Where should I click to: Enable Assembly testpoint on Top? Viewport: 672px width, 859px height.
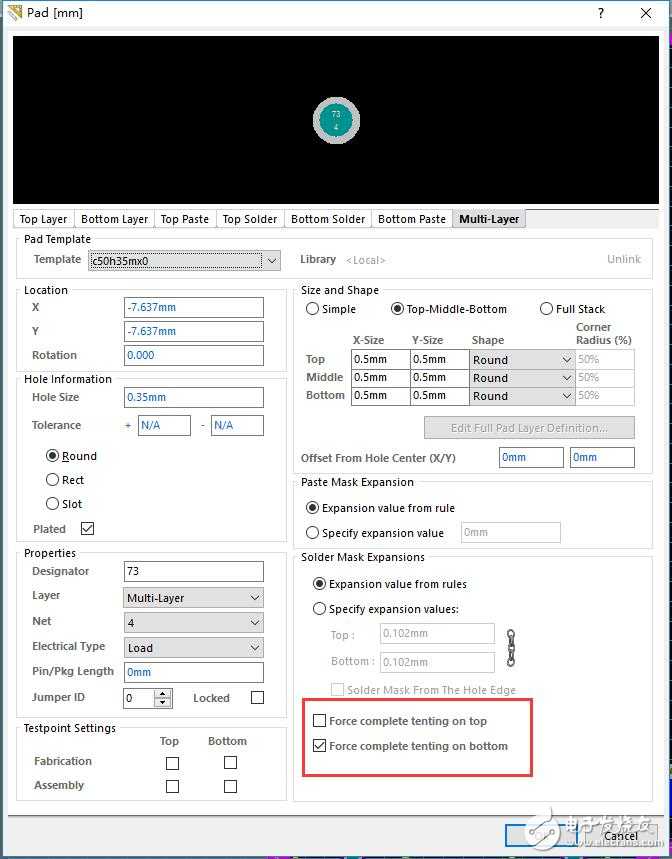point(172,787)
